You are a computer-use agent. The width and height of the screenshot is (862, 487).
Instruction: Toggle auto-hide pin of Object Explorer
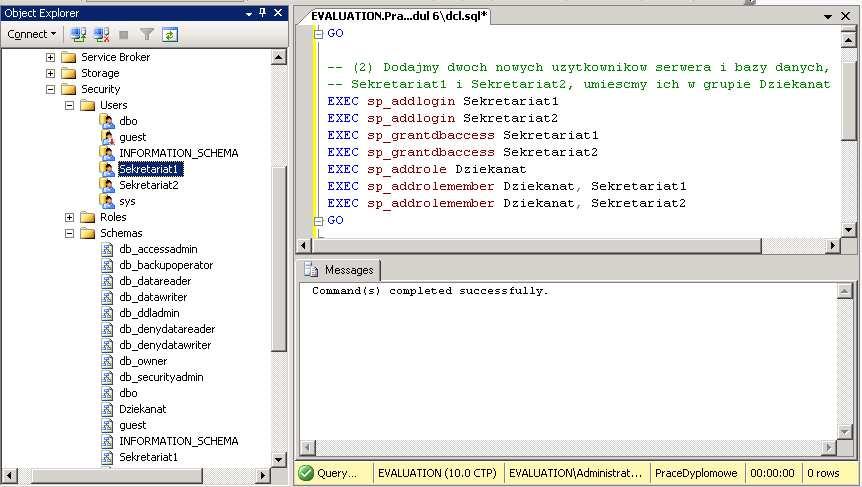pyautogui.click(x=263, y=13)
